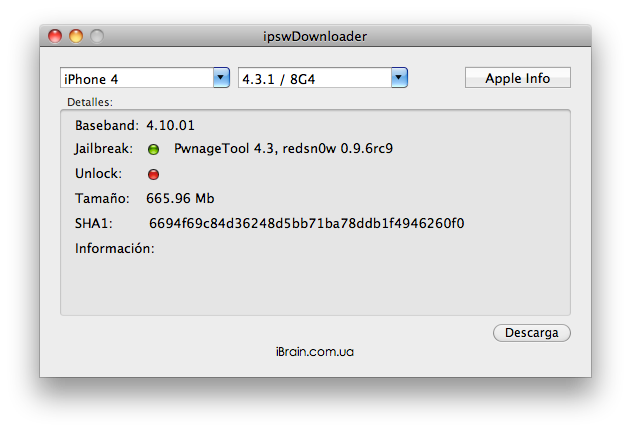Click the Jailbreak label
This screenshot has height=432, width=631.
pyautogui.click(x=103, y=150)
